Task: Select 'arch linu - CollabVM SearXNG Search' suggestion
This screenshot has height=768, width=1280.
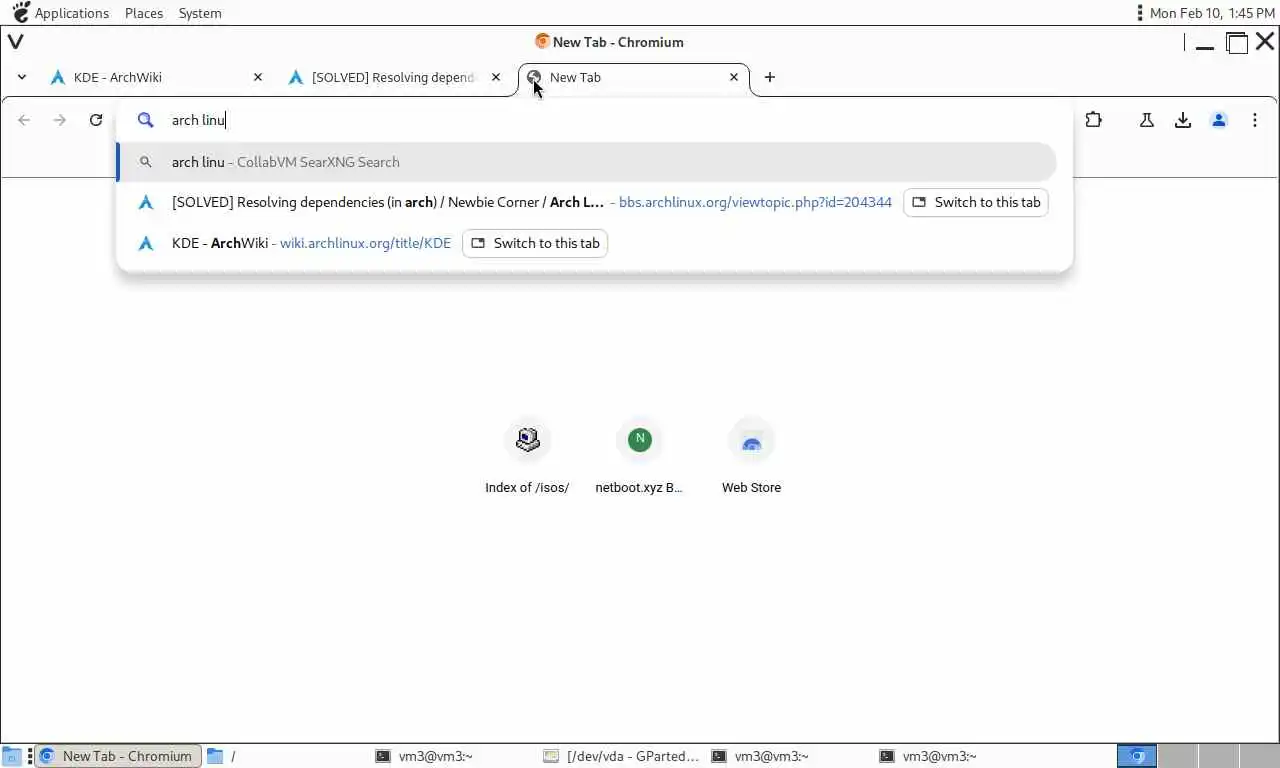Action: point(586,162)
